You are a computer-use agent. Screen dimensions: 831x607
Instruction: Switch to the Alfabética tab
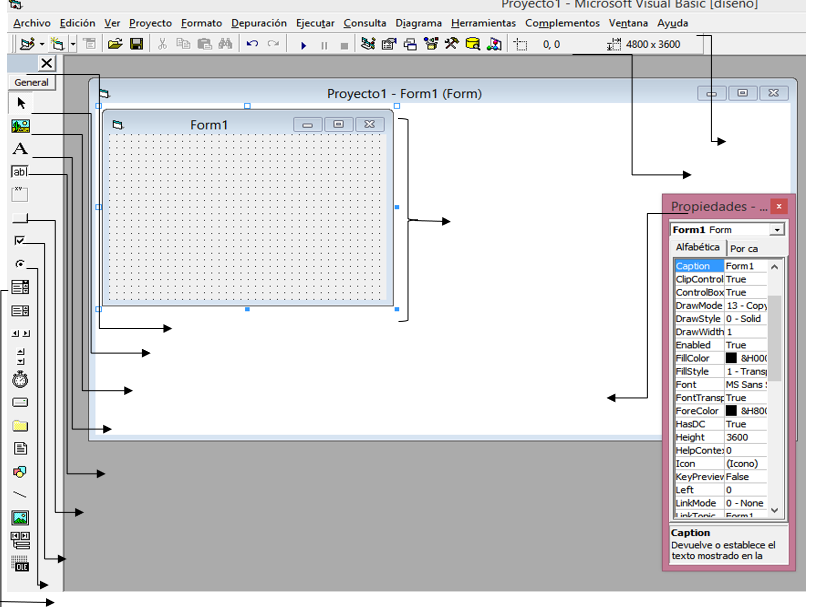point(697,247)
